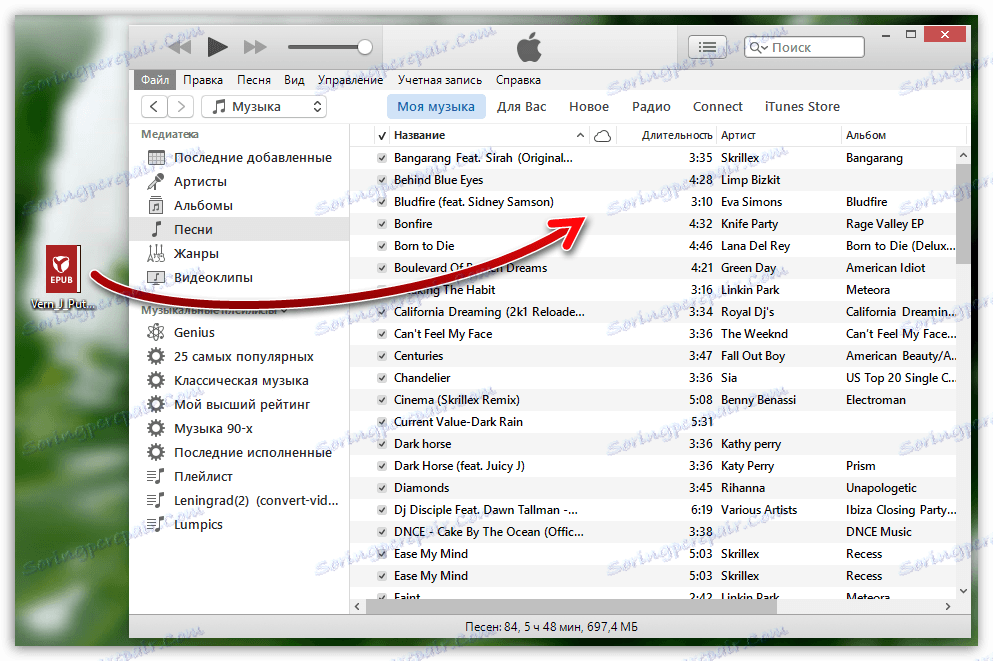The width and height of the screenshot is (993, 661).
Task: Switch to the Новое tab
Action: pyautogui.click(x=588, y=106)
